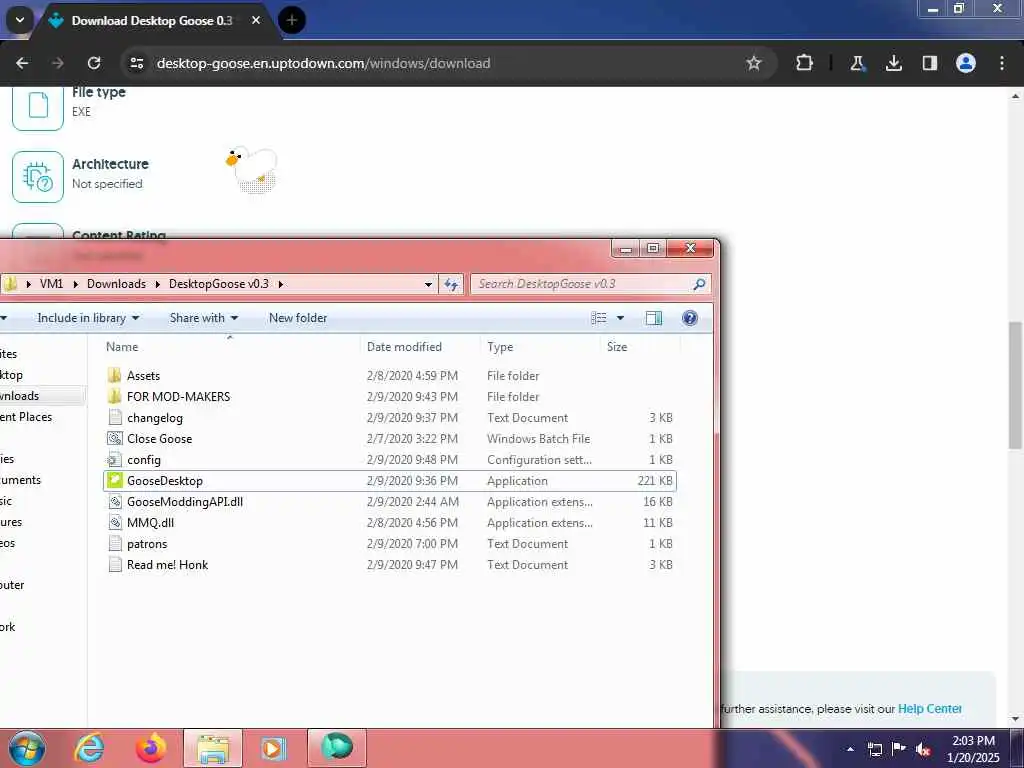The height and width of the screenshot is (768, 1024).
Task: Toggle Chrome side panel icon
Action: (x=930, y=63)
